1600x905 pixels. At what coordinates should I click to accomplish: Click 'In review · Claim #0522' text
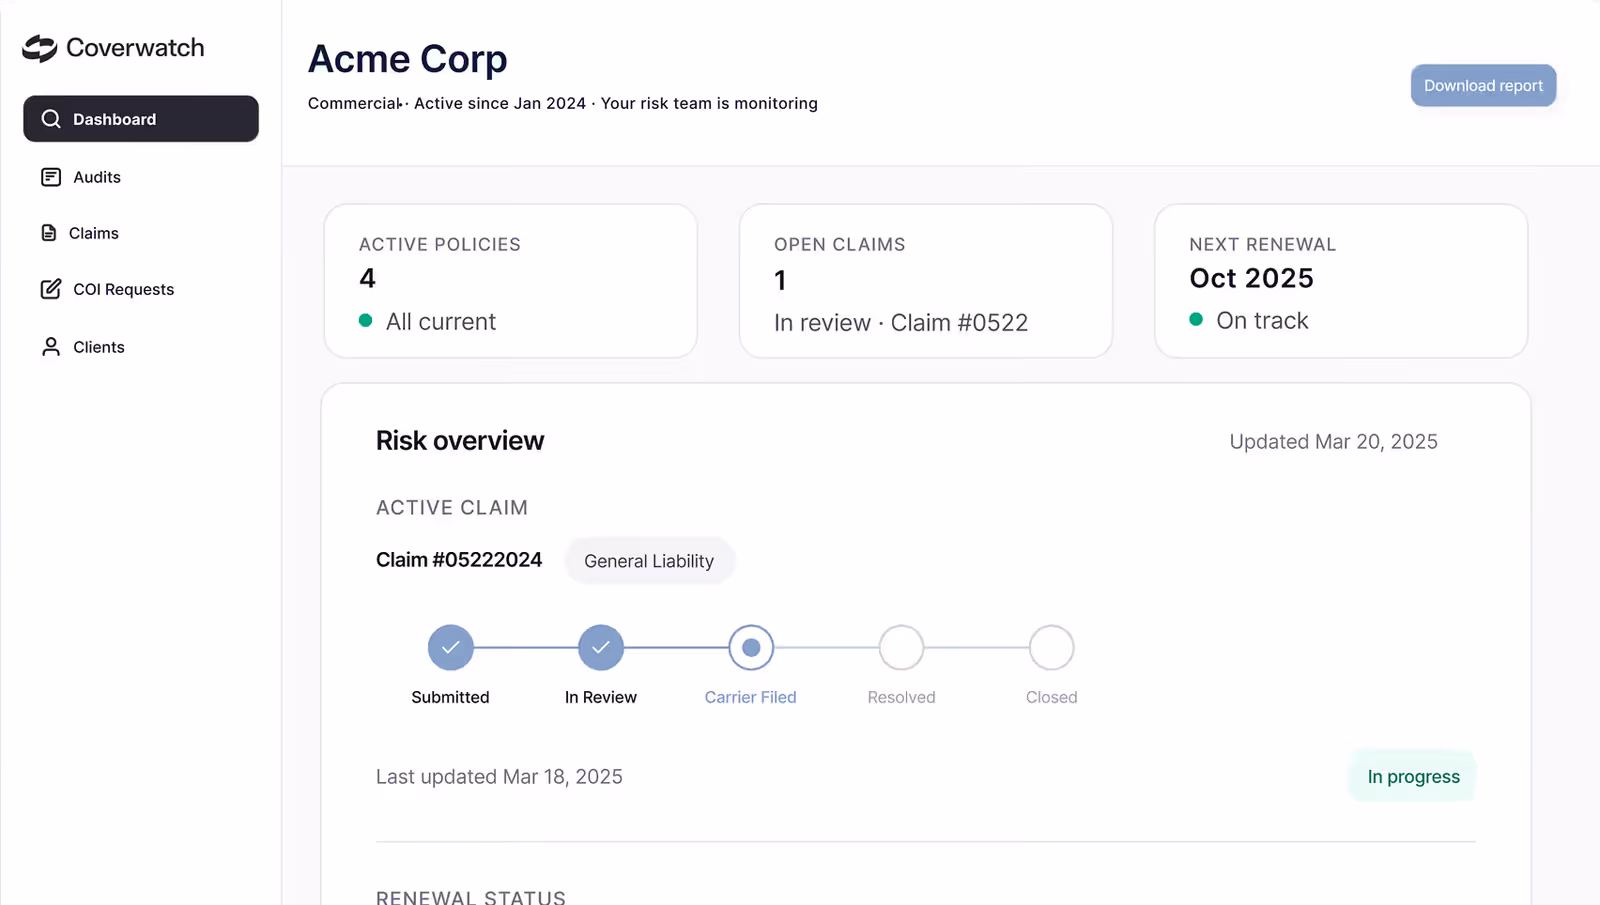tap(901, 323)
